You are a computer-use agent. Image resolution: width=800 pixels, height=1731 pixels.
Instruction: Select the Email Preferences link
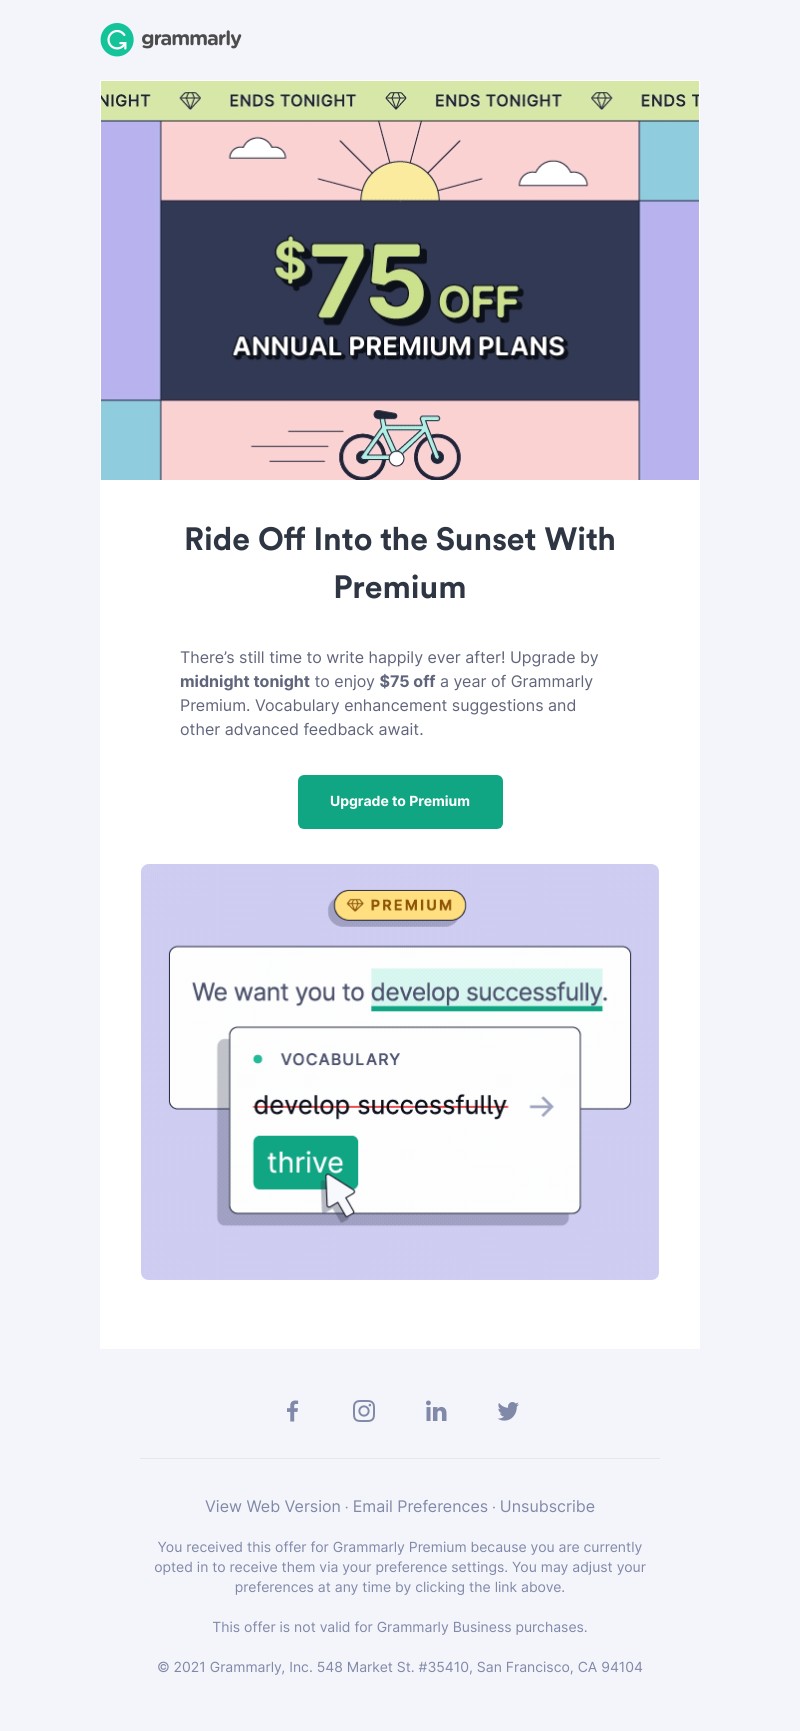tap(419, 1506)
